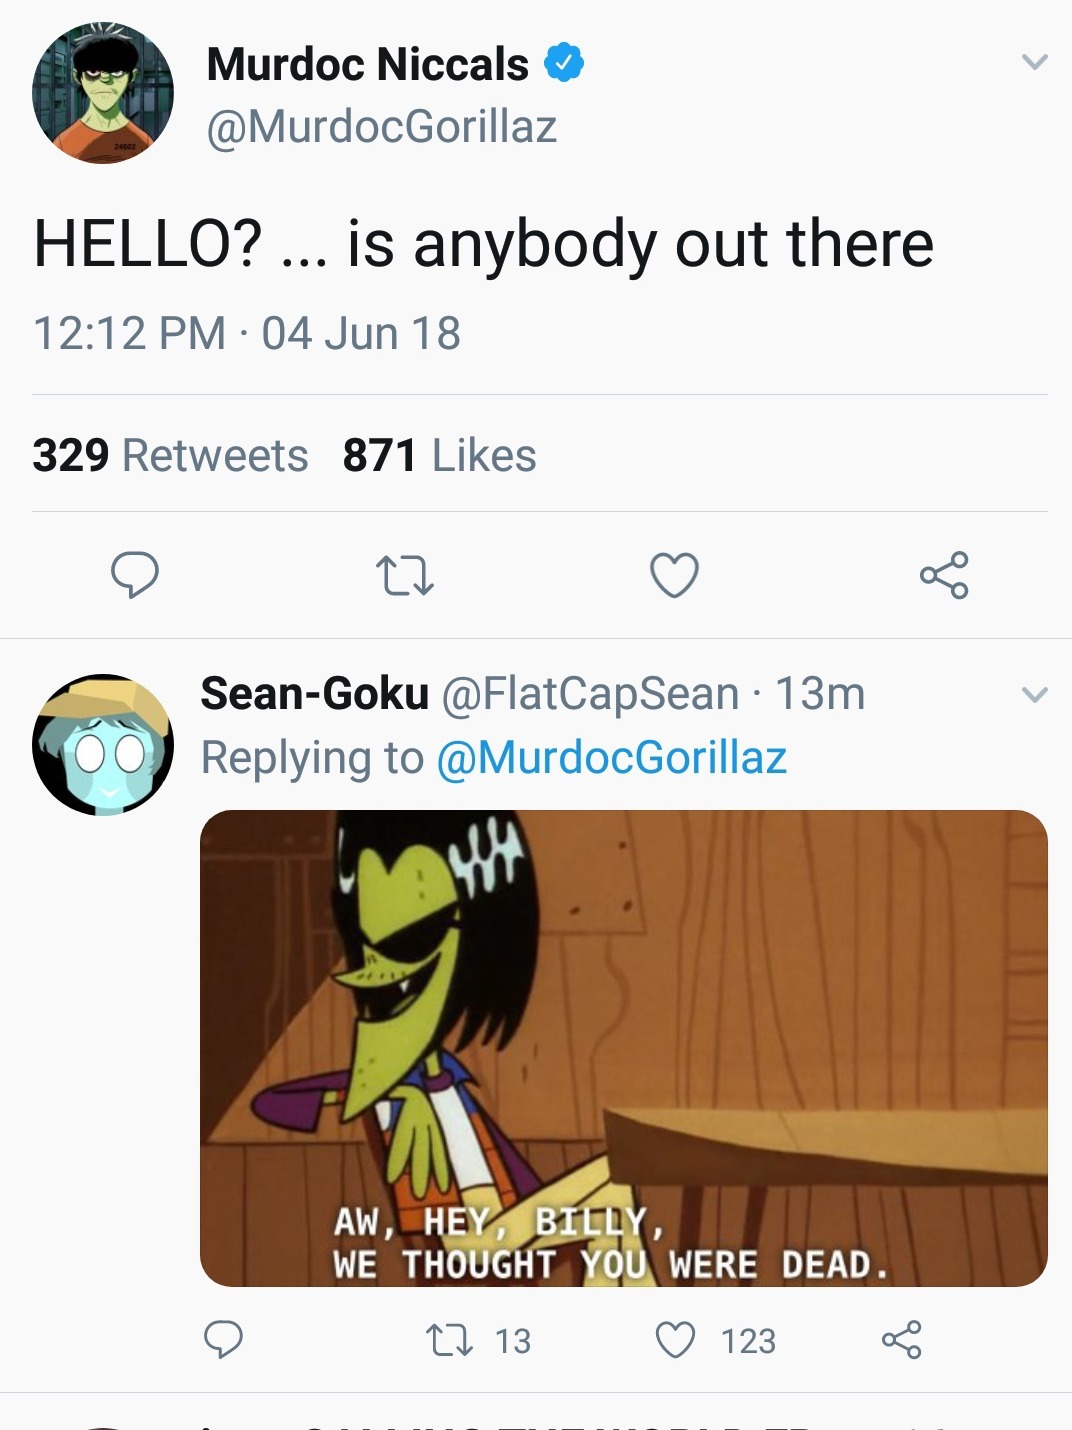
Task: Like Sean-Goku's reply with 123 likes
Action: coord(675,1340)
